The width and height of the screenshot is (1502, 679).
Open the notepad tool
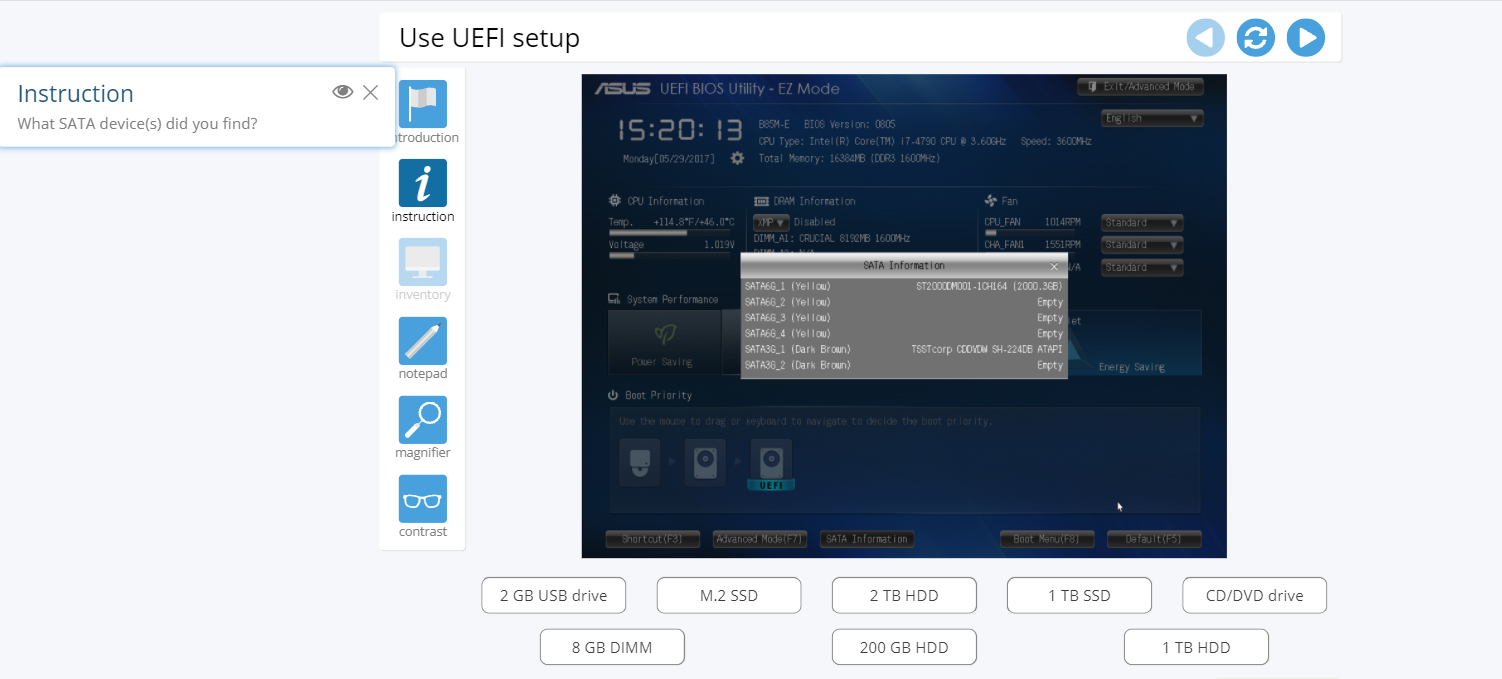423,341
